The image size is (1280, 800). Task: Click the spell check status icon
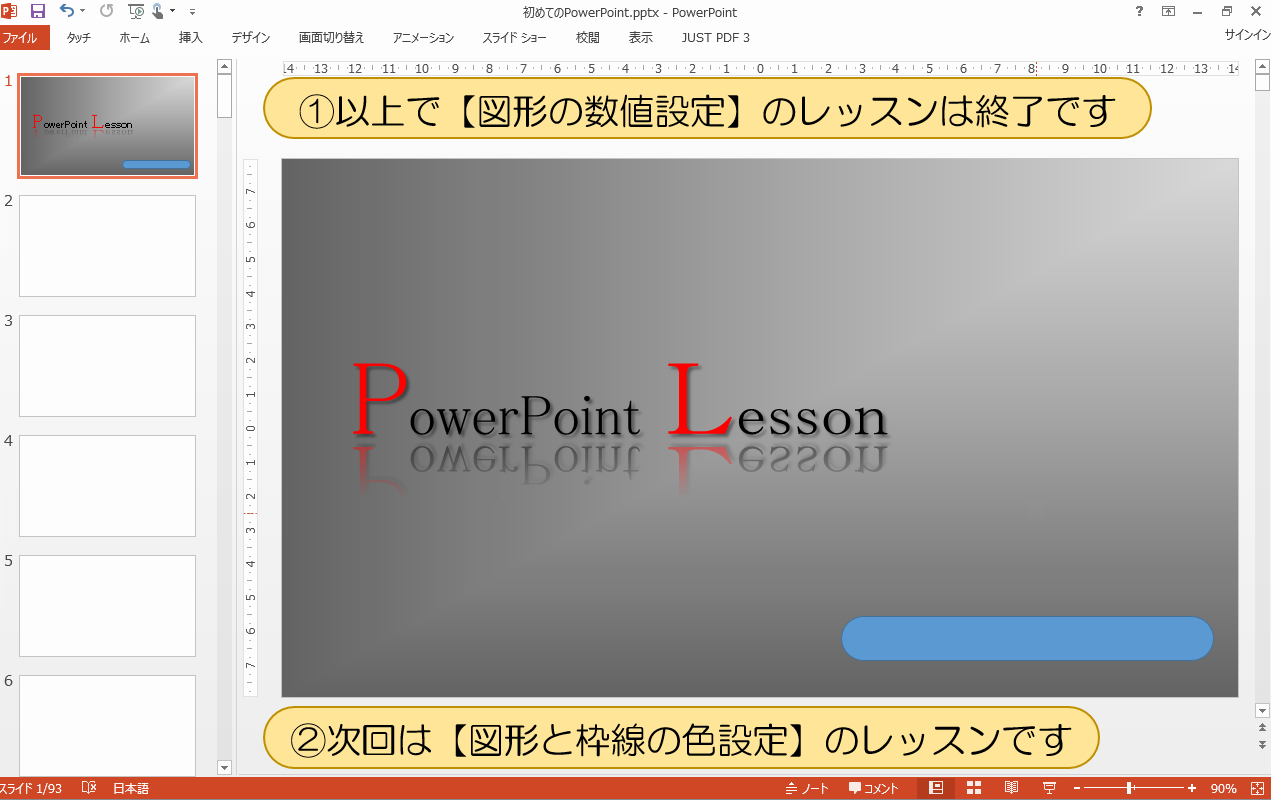click(x=89, y=789)
